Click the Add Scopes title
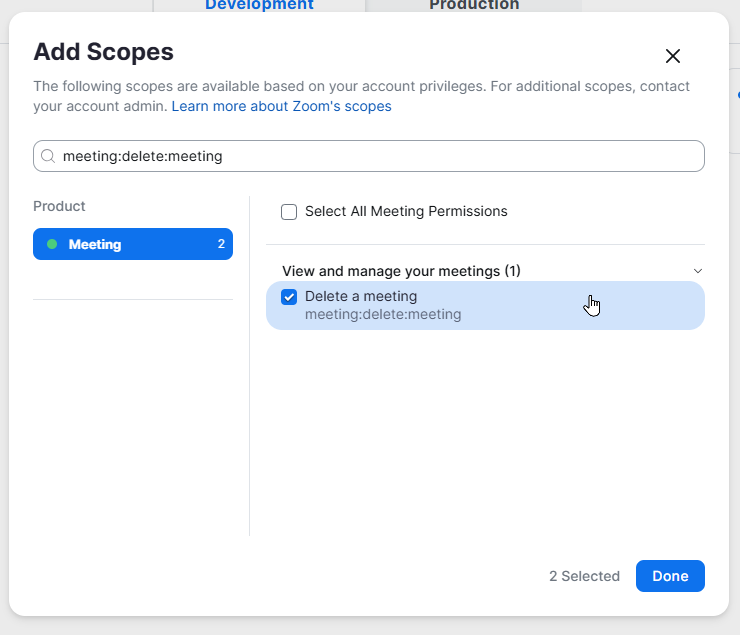Image resolution: width=740 pixels, height=635 pixels. click(x=103, y=51)
